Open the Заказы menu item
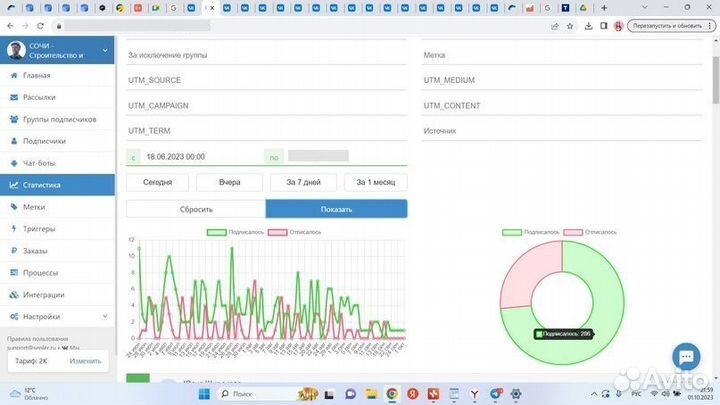720x405 pixels. tap(36, 251)
